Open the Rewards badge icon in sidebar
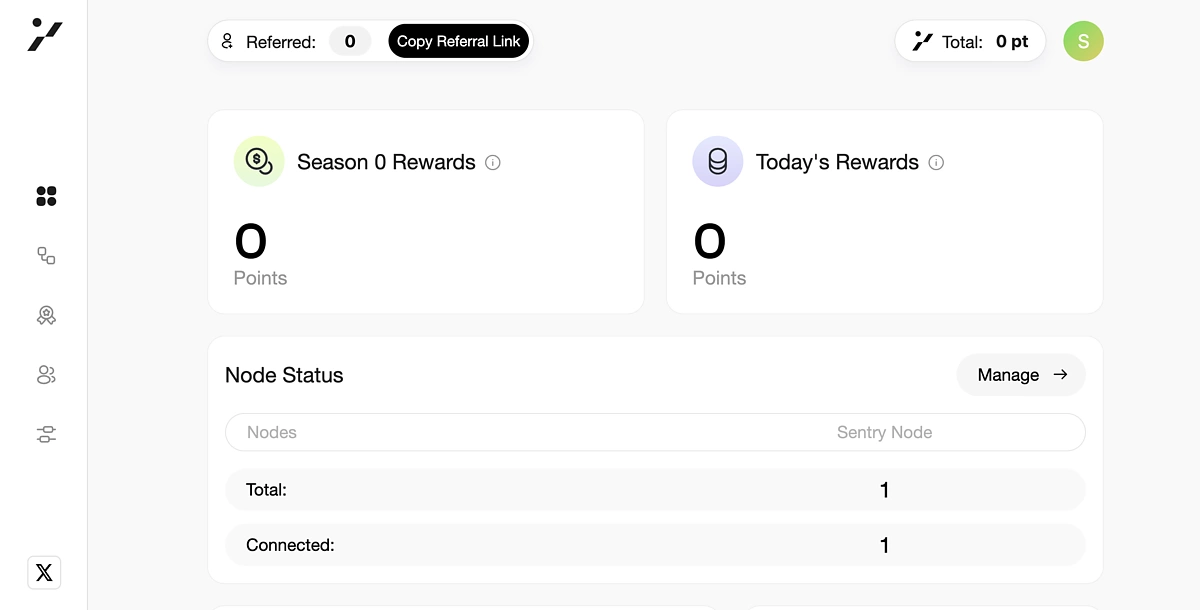The height and width of the screenshot is (610, 1200). 46,316
